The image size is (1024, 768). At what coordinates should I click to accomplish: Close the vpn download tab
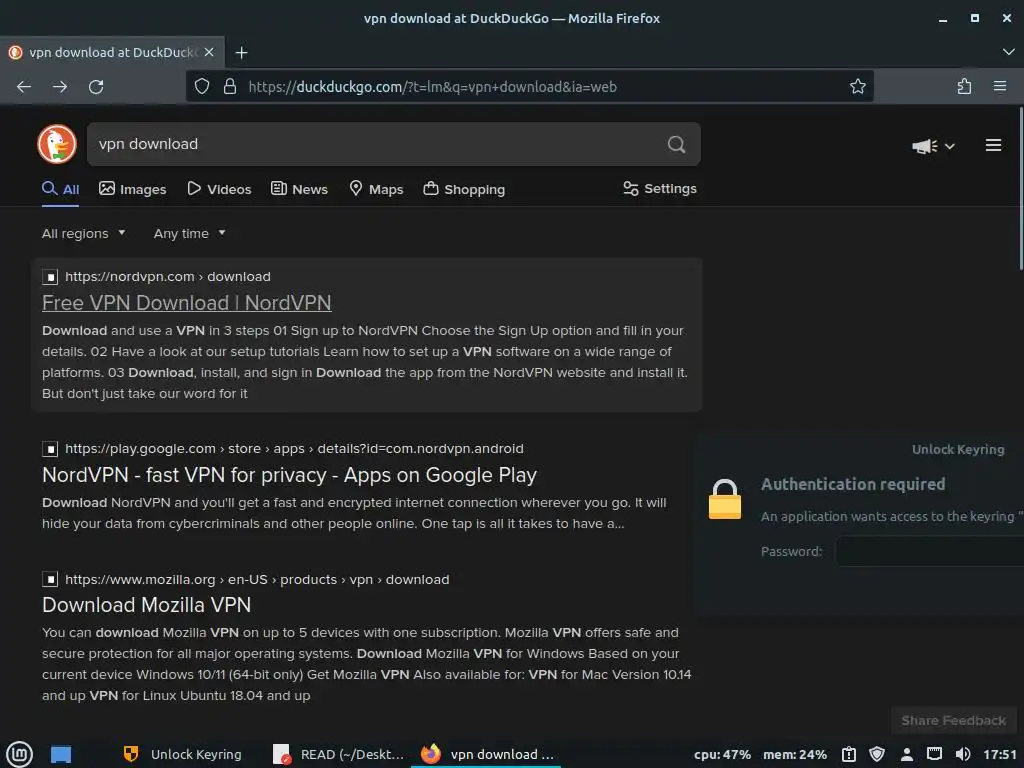[x=209, y=52]
